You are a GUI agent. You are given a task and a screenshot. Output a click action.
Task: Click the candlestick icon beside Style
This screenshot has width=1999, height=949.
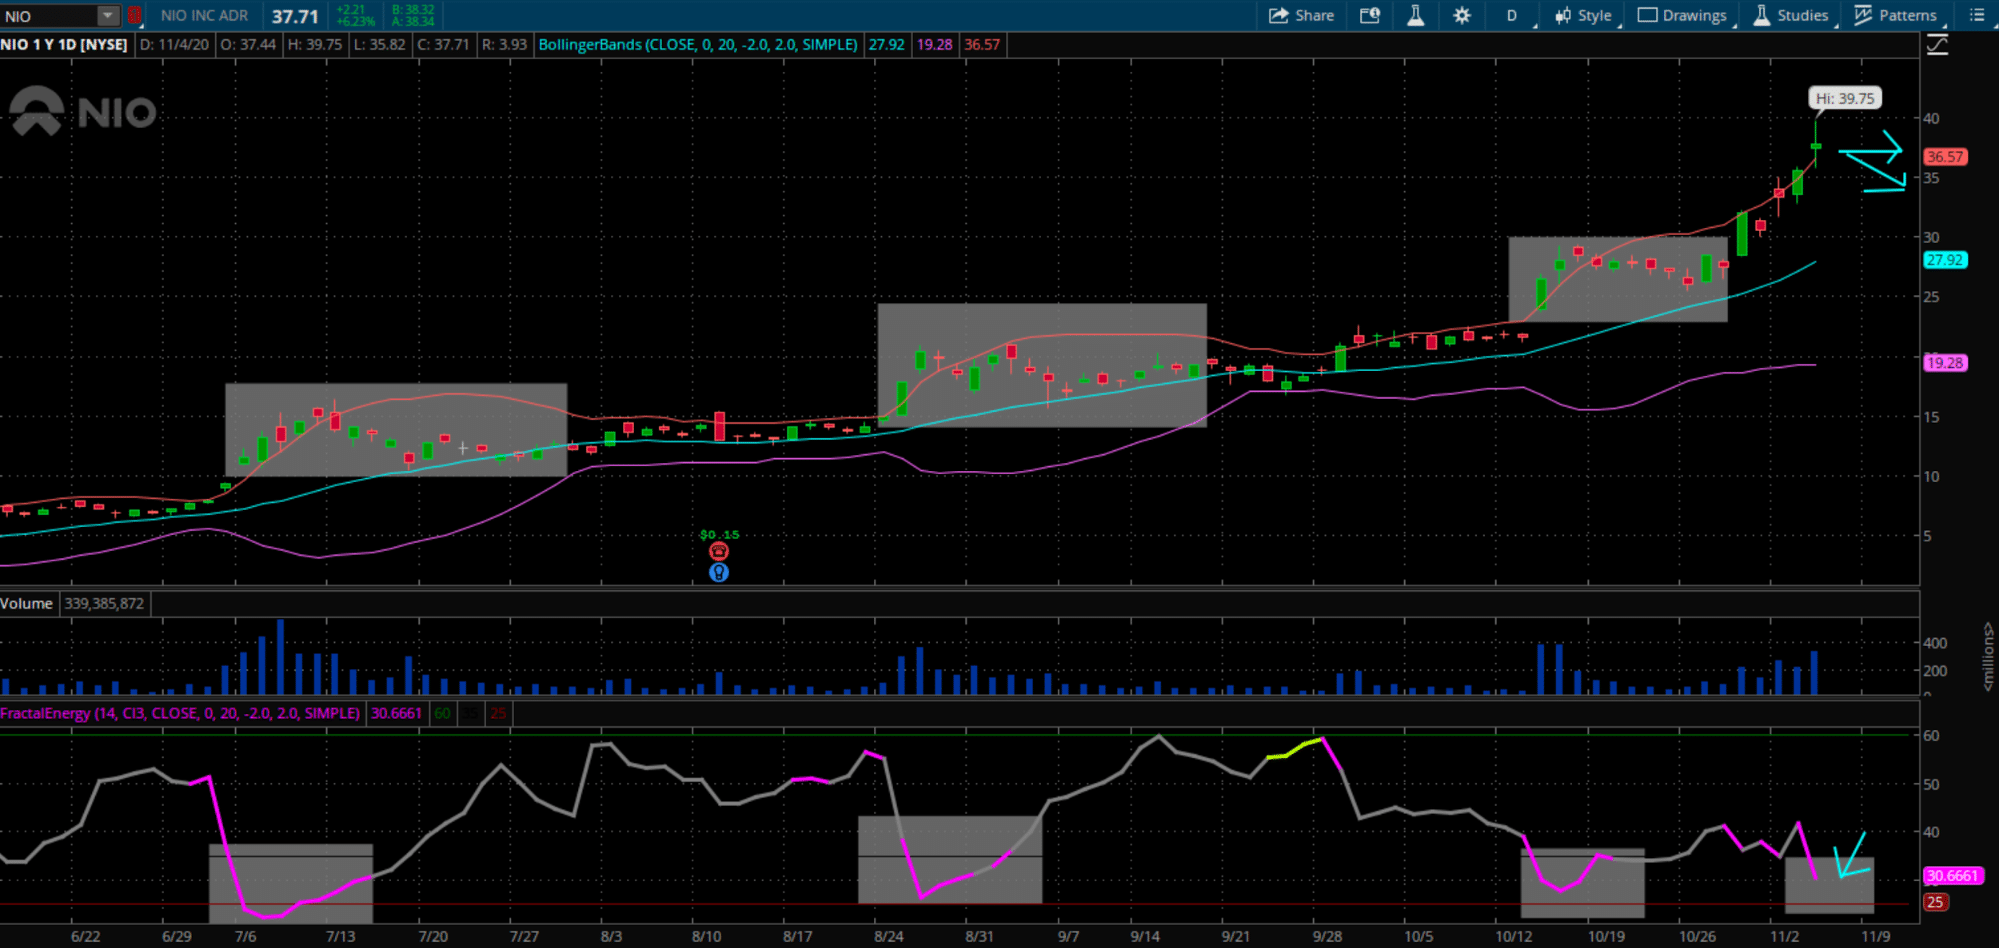1563,16
